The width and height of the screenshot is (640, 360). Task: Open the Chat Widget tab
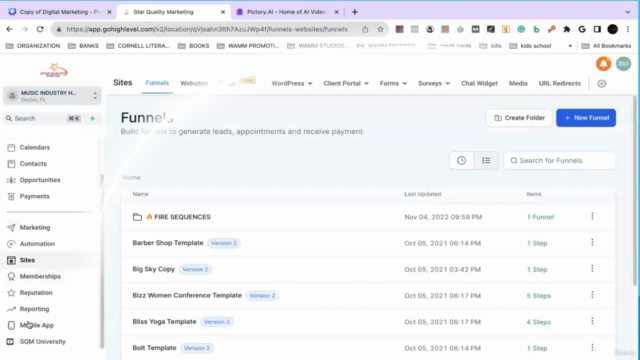[479, 83]
